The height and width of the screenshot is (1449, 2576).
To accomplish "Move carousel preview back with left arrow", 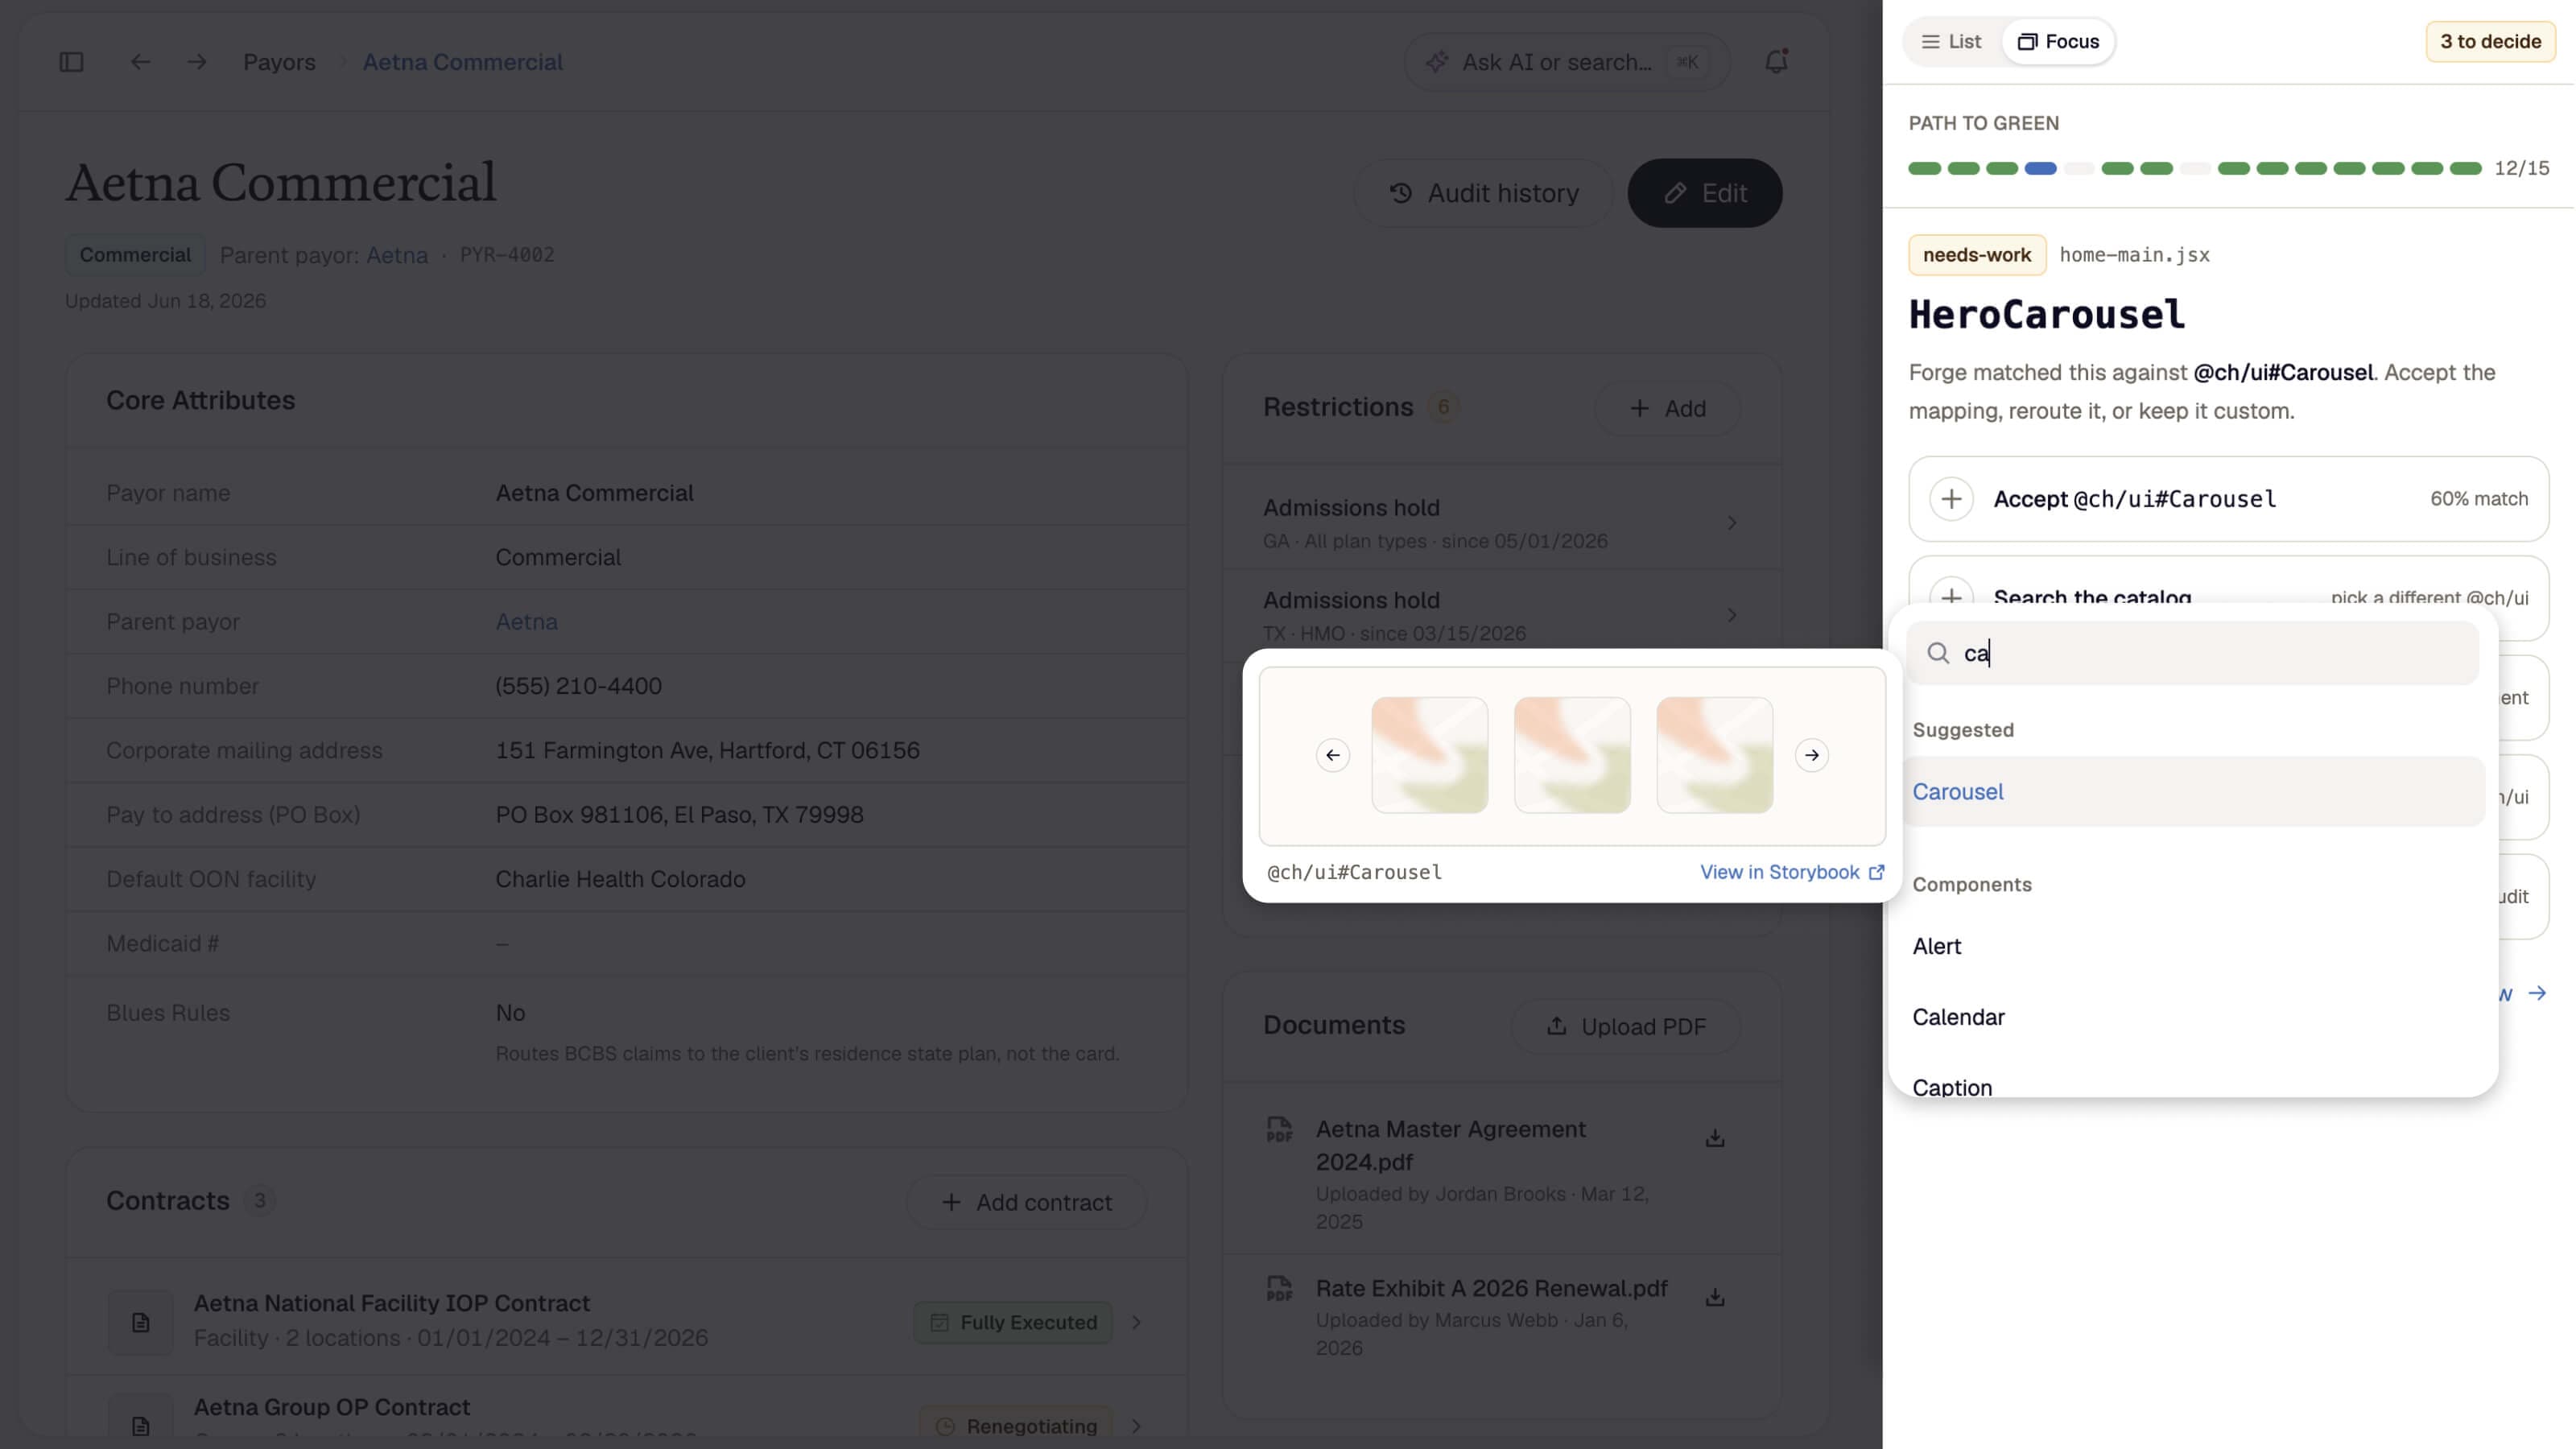I will pos(1333,755).
